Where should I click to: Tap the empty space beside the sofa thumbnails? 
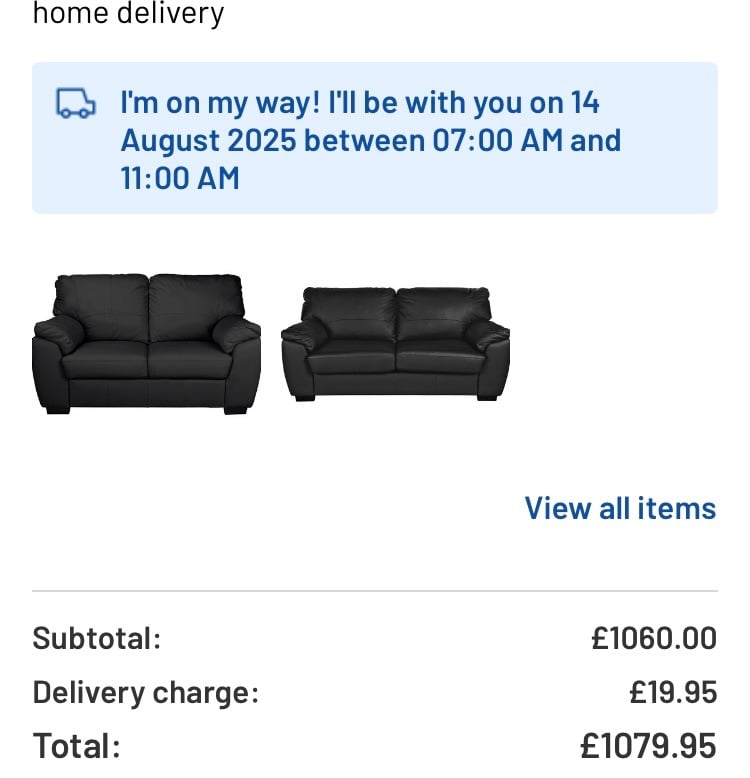[x=615, y=343]
